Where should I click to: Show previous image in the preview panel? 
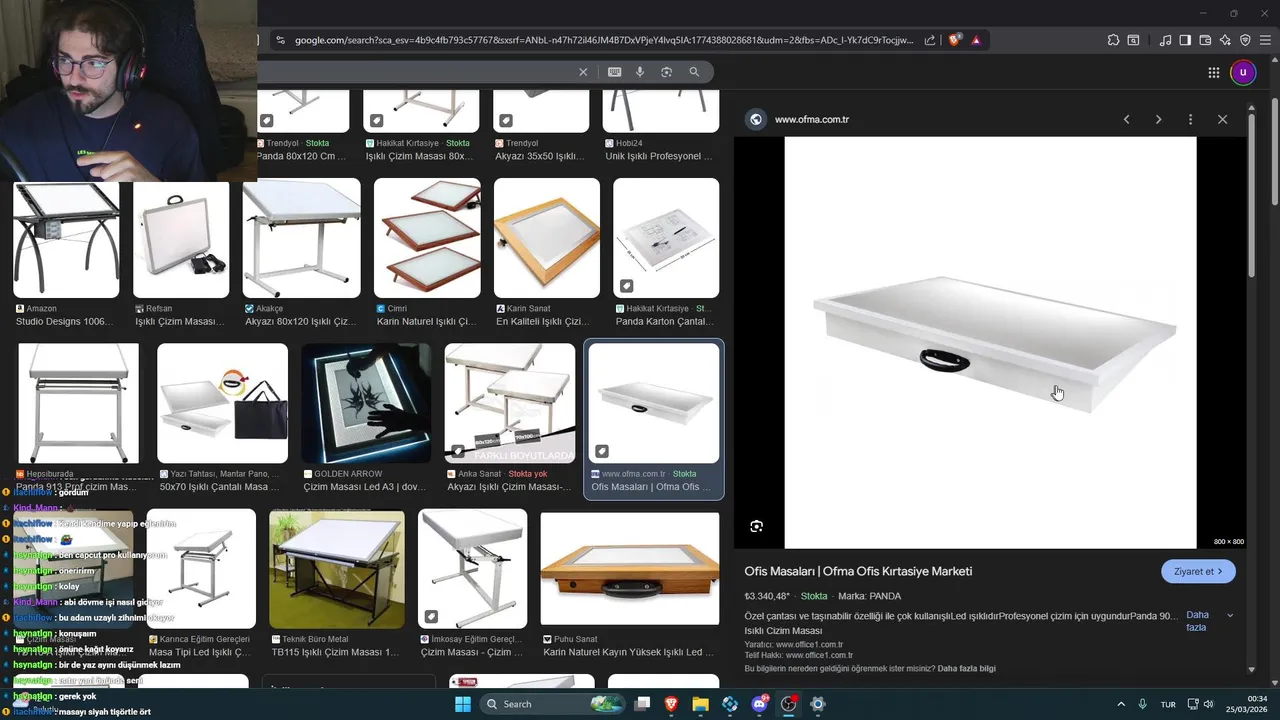pyautogui.click(x=1126, y=119)
